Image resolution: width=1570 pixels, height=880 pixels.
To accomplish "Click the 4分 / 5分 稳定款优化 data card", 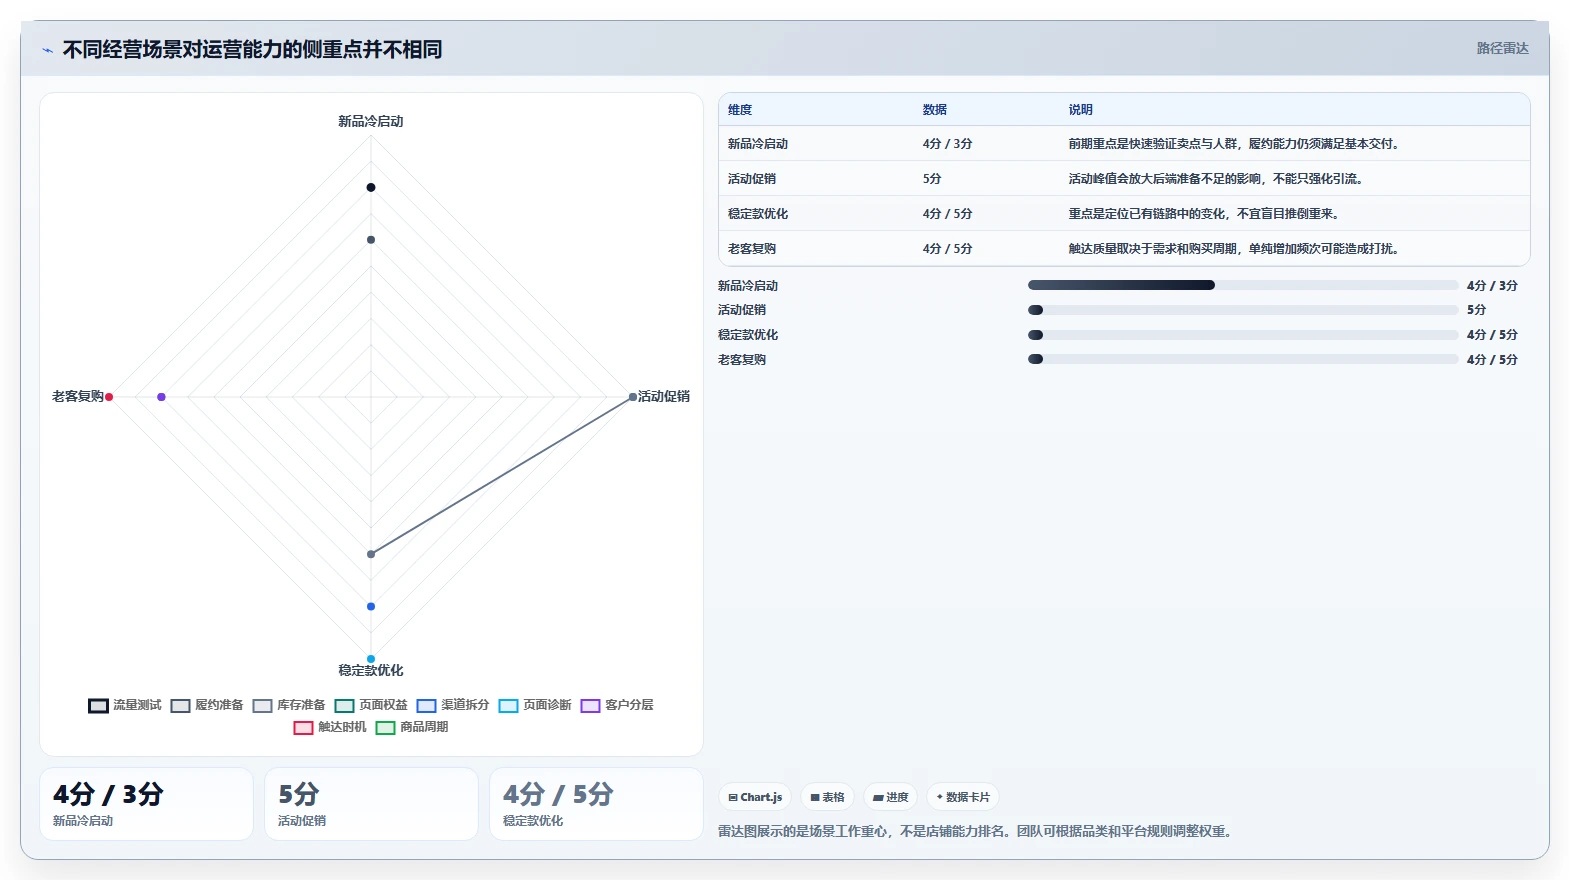I will (x=596, y=804).
